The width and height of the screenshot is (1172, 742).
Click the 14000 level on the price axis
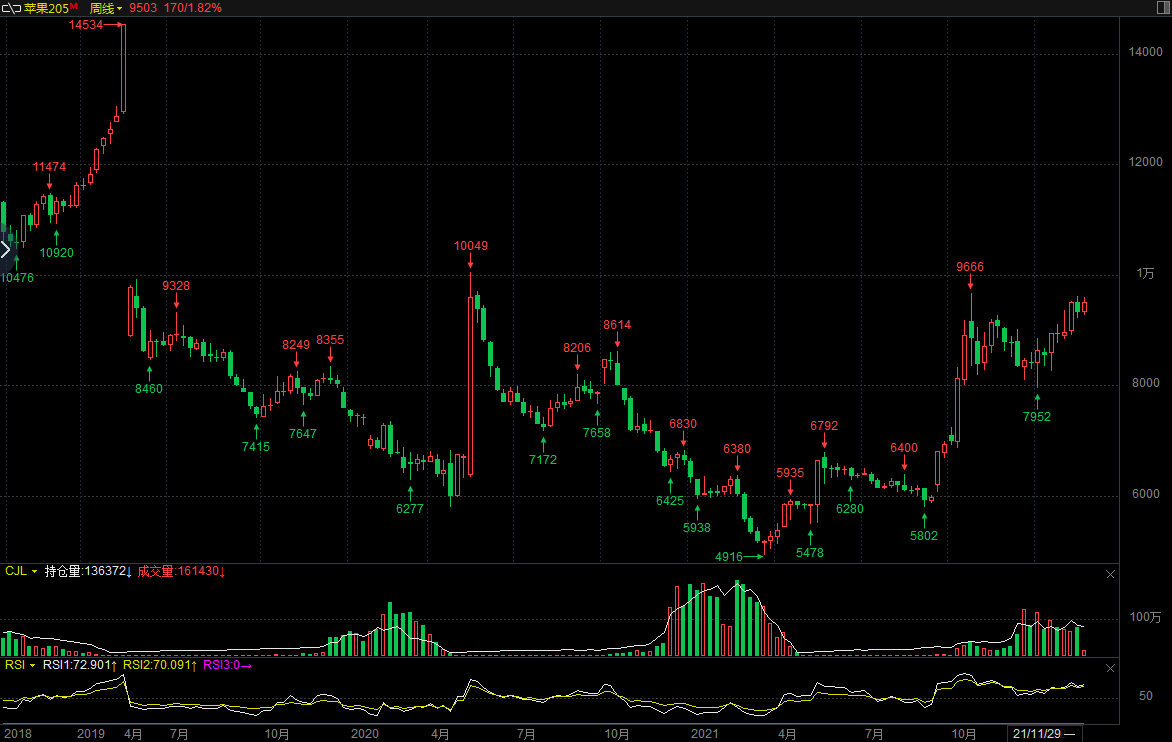click(1145, 52)
